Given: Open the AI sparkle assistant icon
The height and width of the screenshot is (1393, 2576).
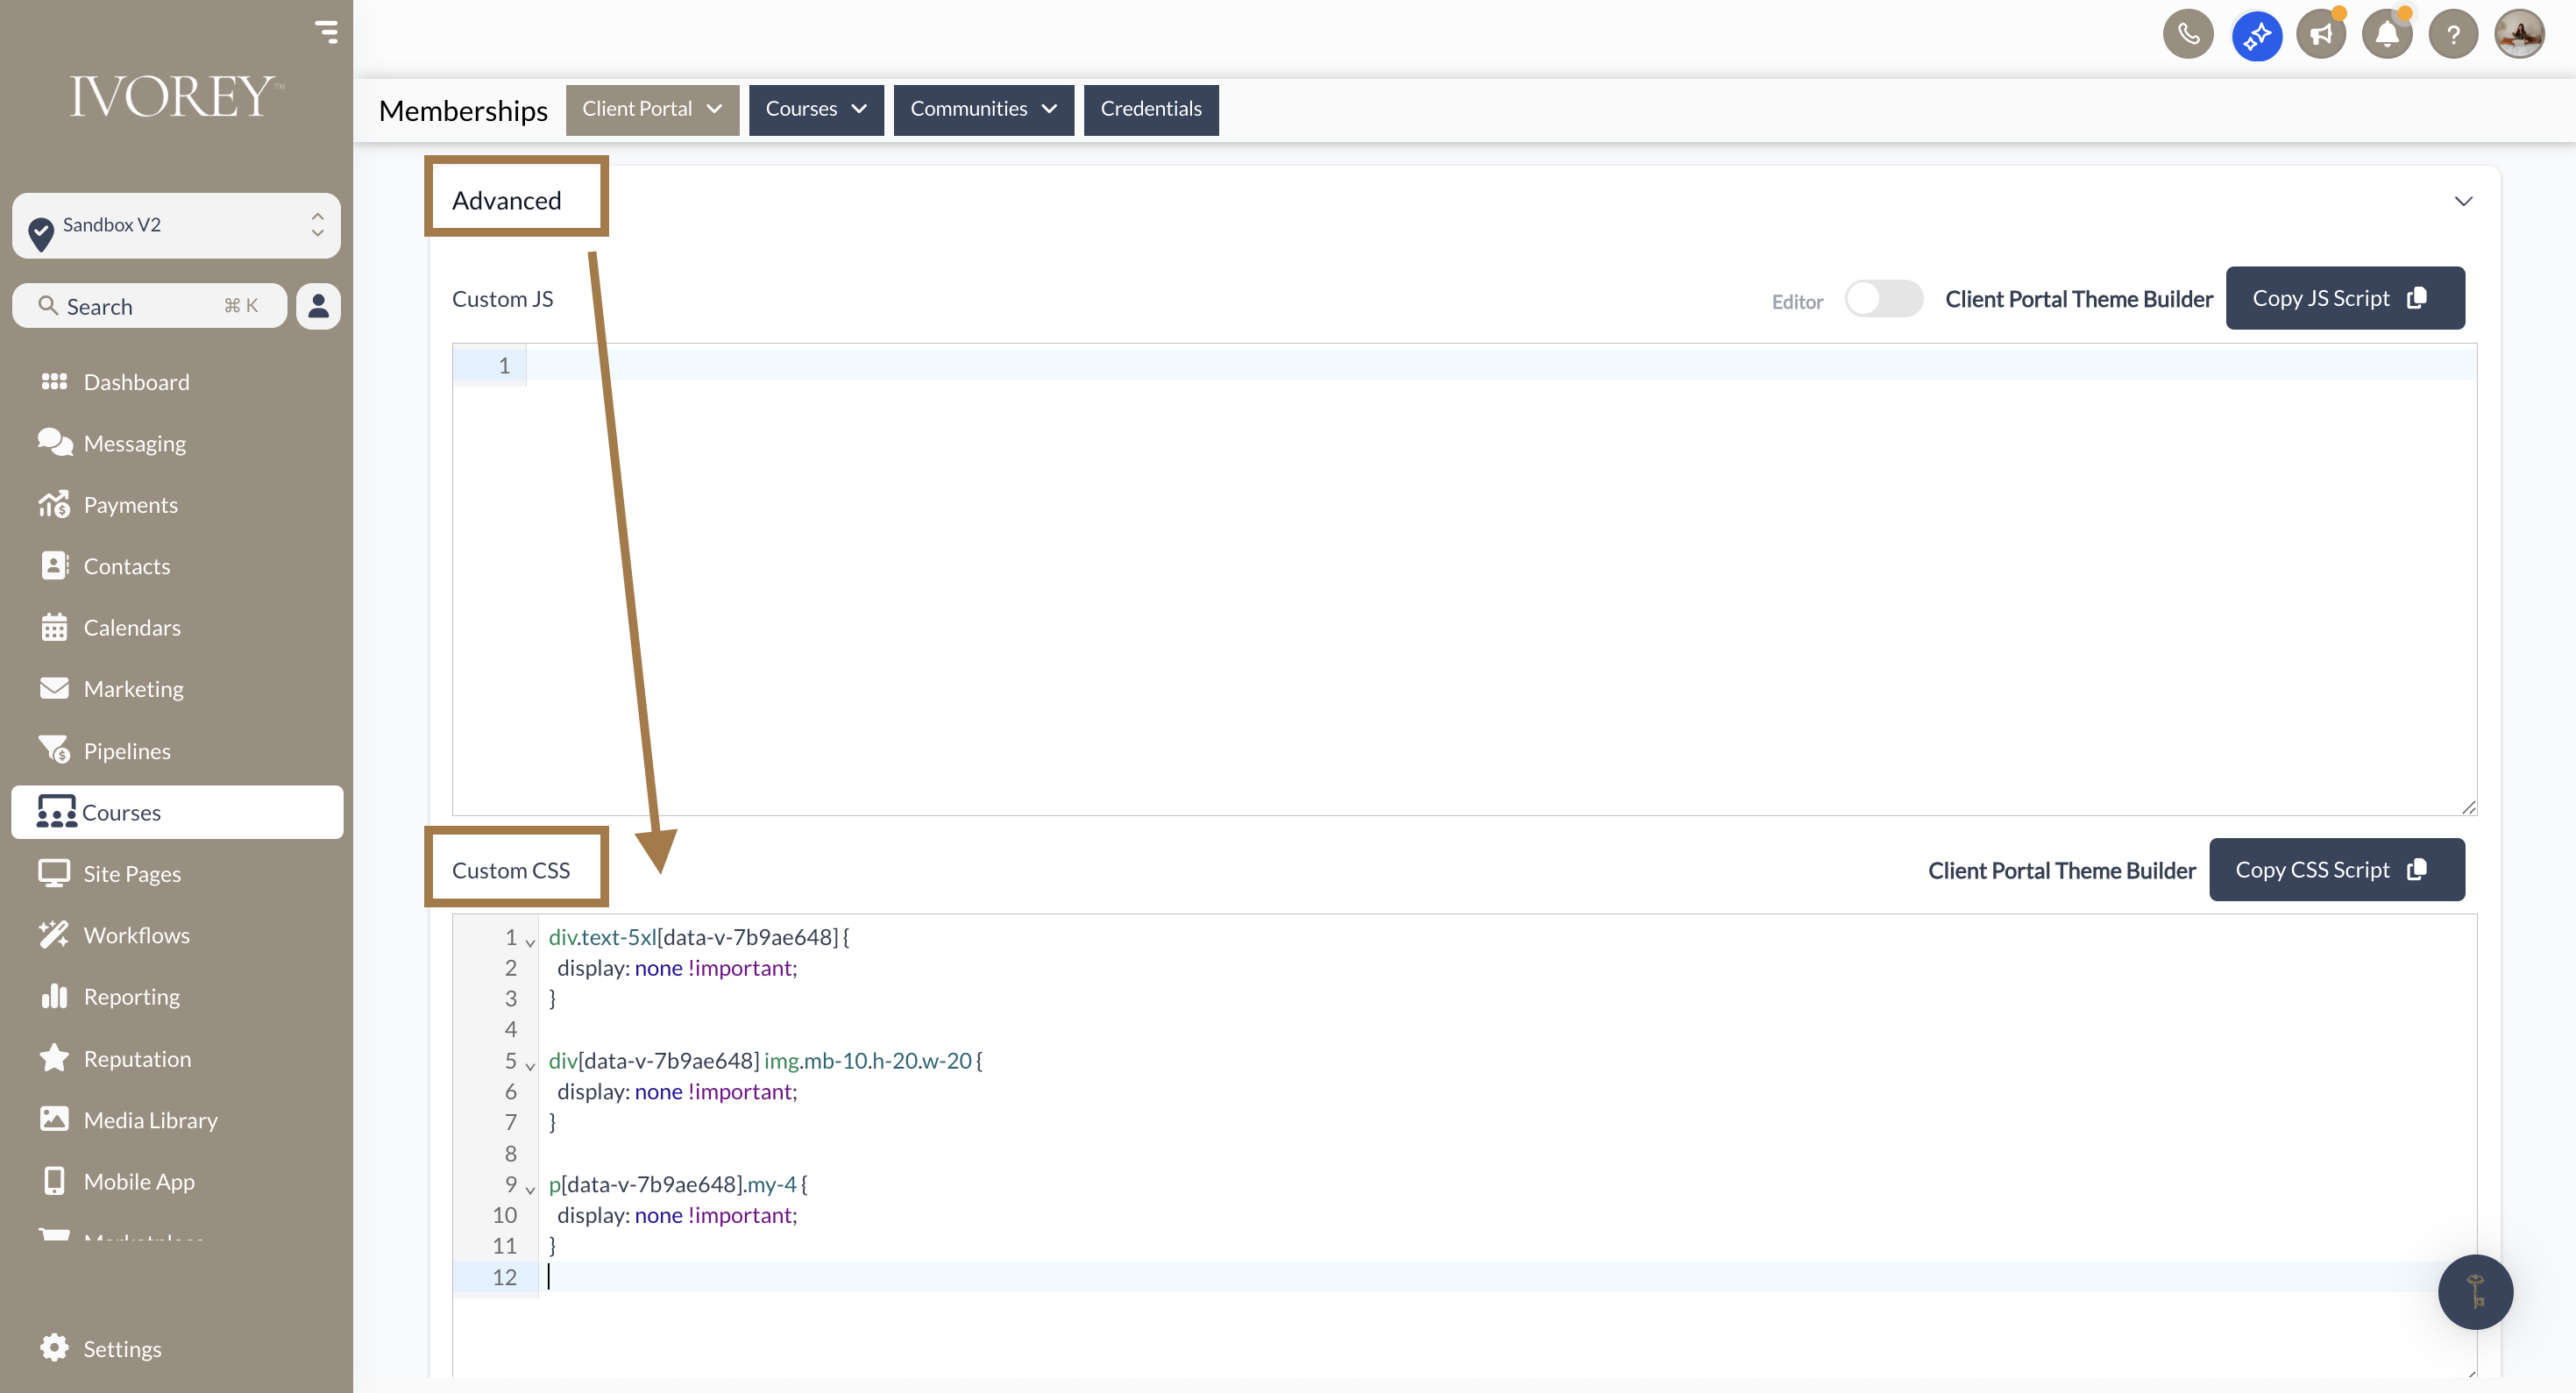Looking at the screenshot, I should click(x=2255, y=36).
